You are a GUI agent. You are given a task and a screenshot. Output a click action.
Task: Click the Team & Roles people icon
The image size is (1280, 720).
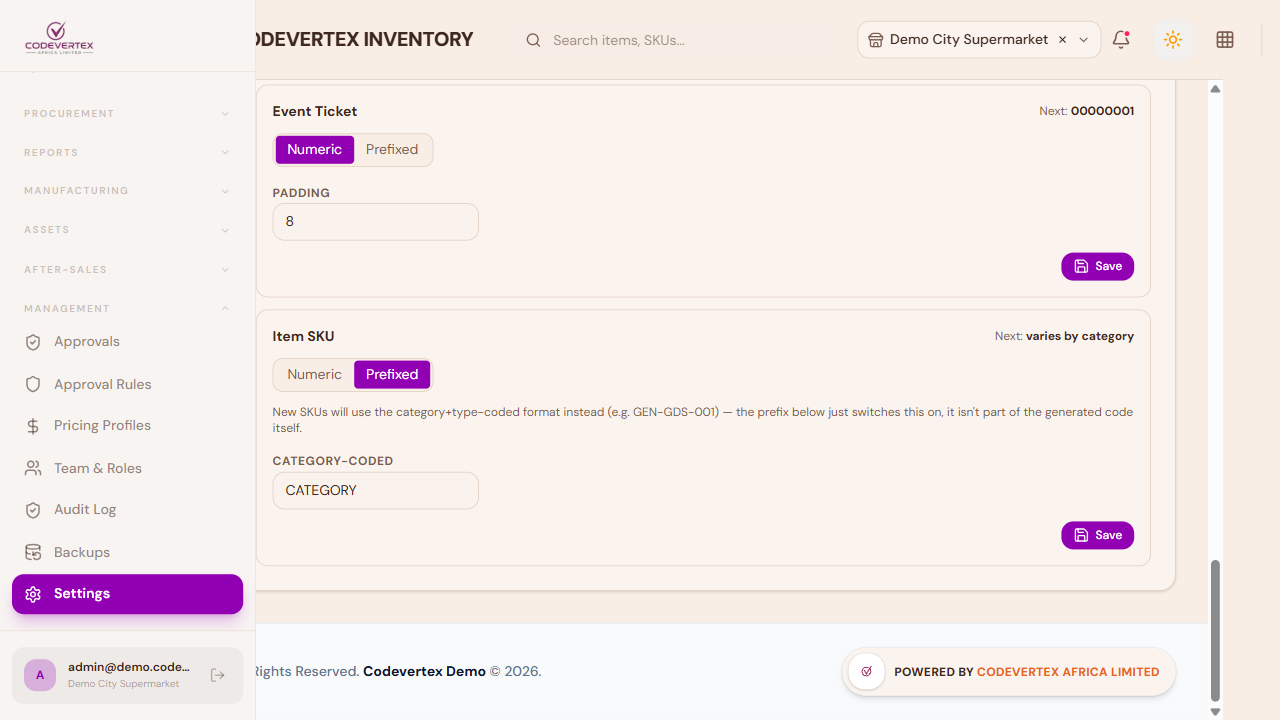[x=33, y=468]
